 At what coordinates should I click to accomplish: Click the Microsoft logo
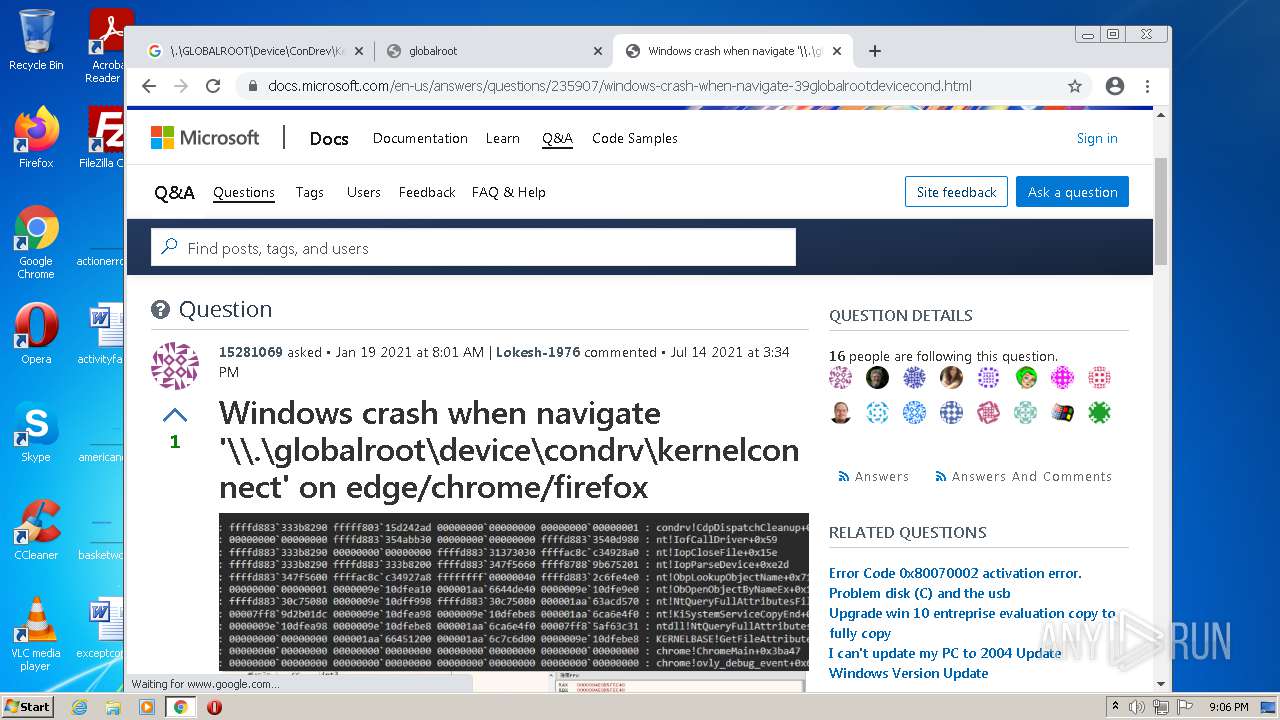point(205,138)
